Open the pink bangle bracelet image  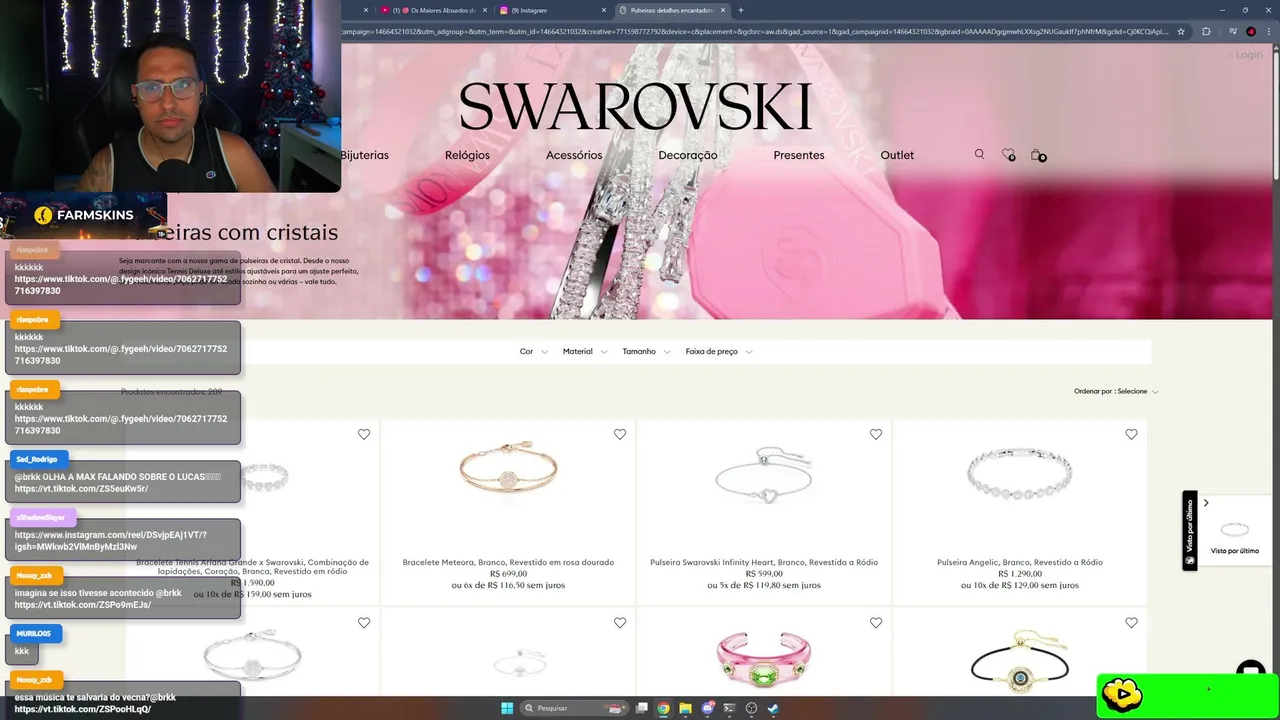coord(764,659)
